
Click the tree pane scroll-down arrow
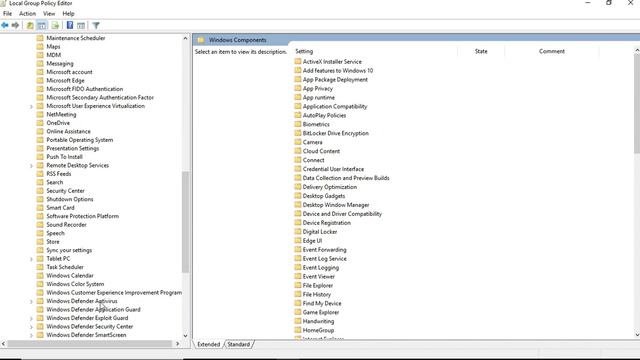pos(185,336)
